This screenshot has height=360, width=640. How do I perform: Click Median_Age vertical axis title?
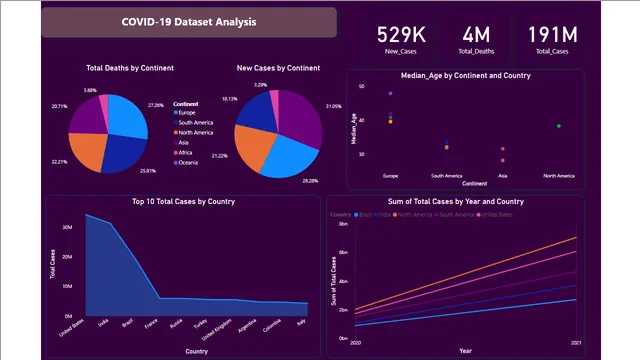[x=354, y=129]
